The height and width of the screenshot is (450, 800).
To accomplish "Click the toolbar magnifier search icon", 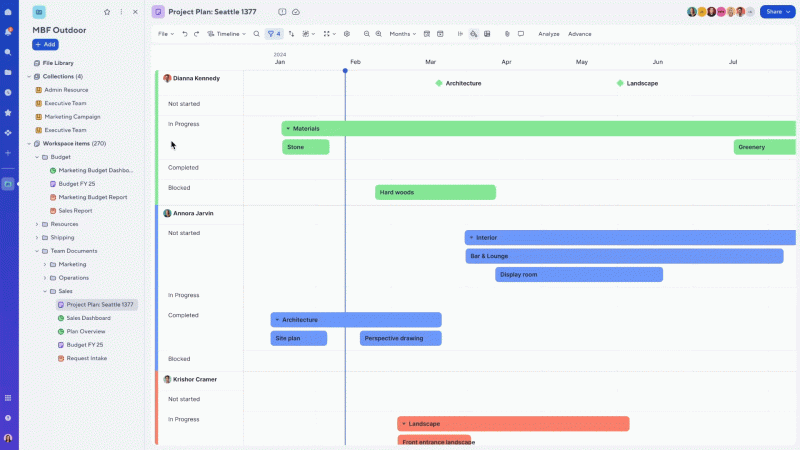I will coord(257,34).
